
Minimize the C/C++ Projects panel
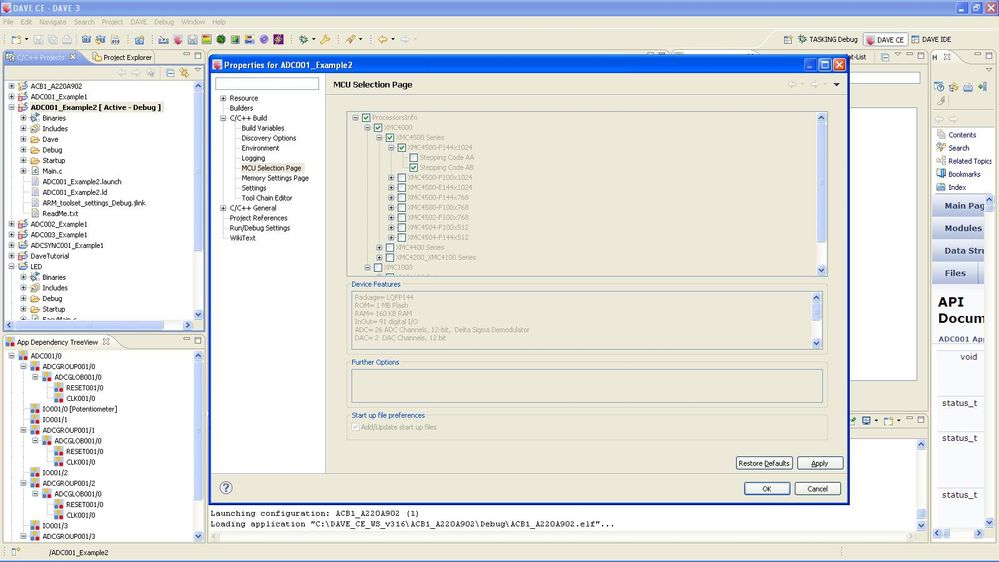(187, 55)
